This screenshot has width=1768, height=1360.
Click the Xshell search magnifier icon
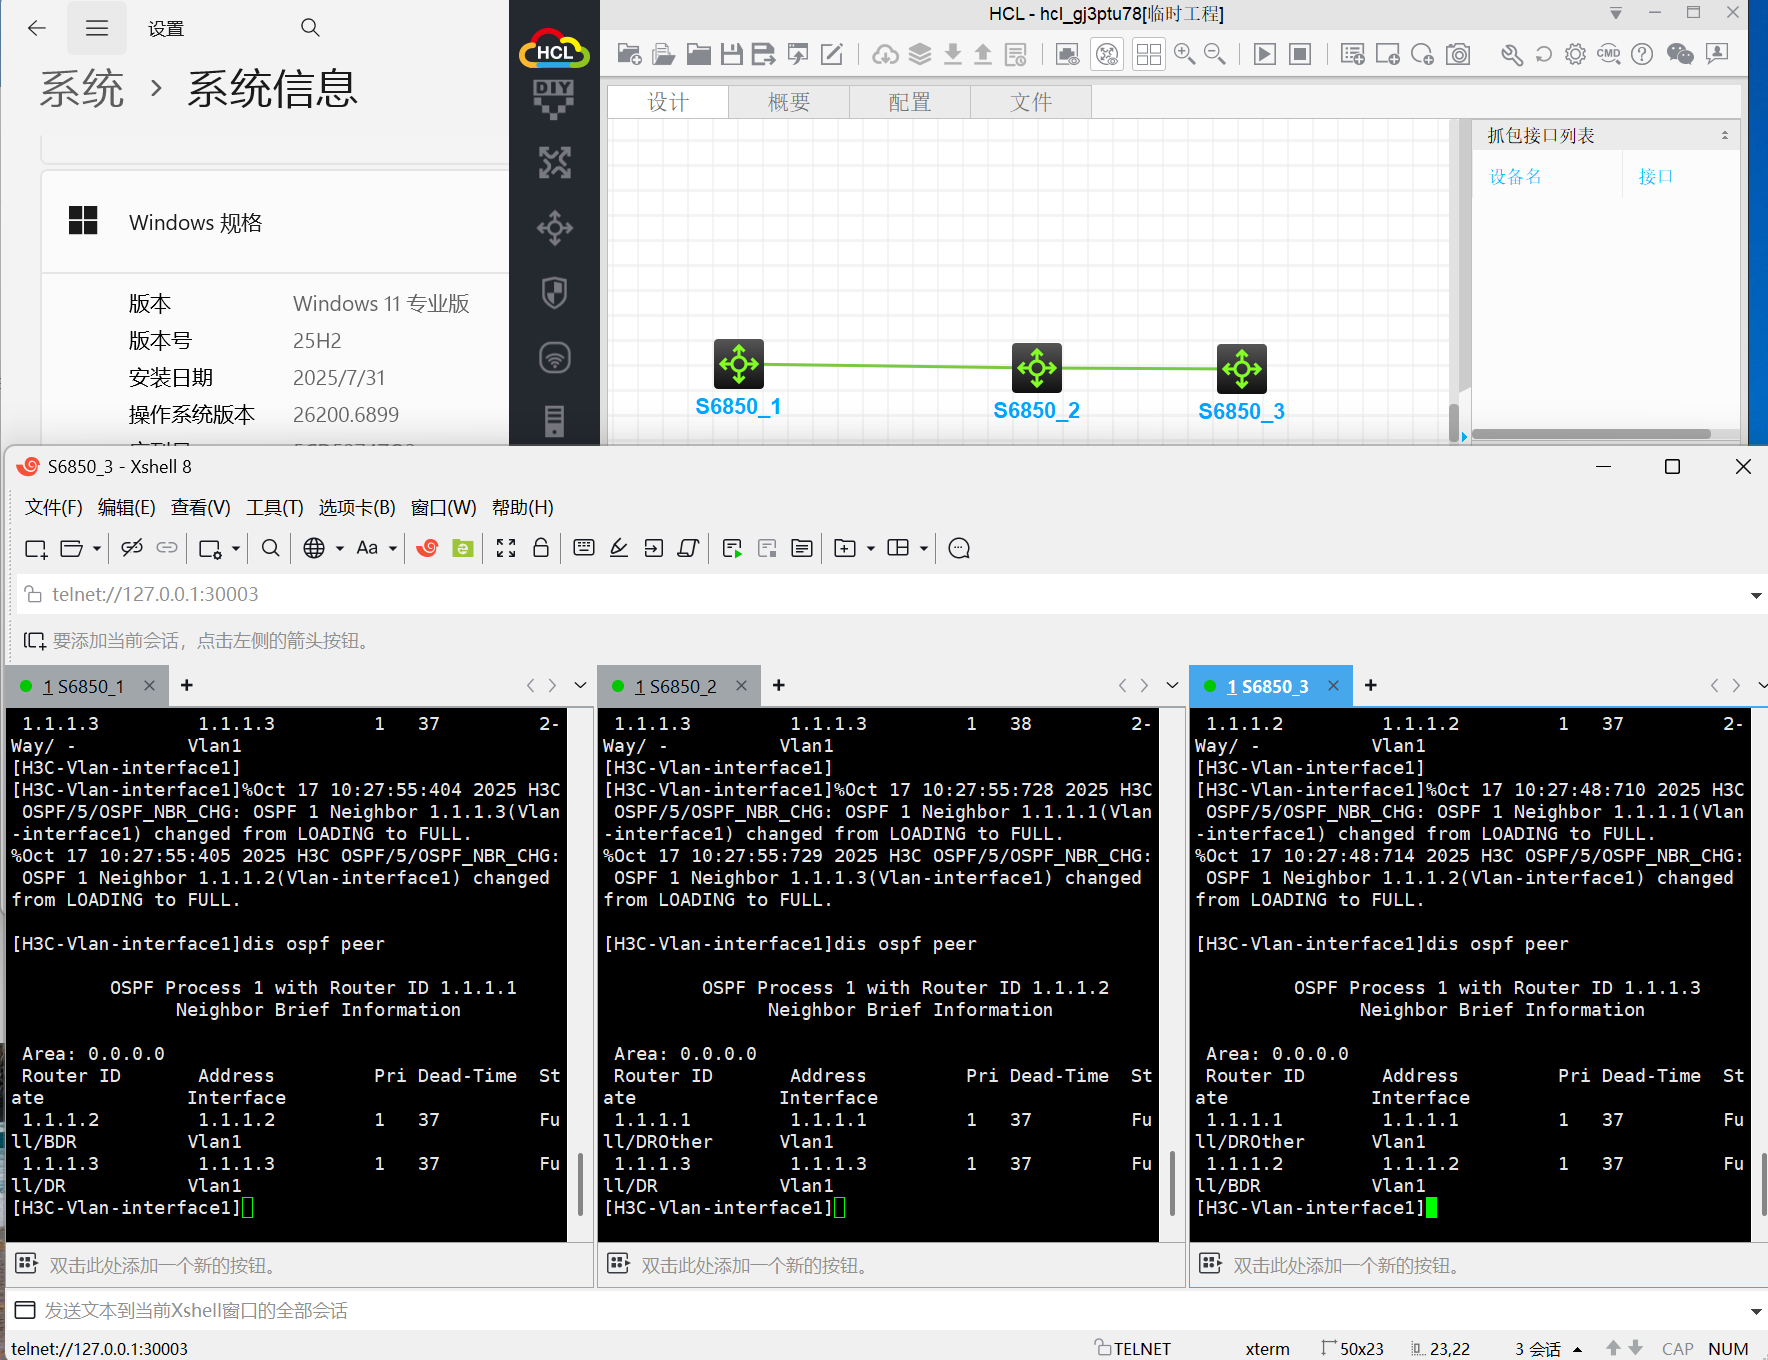click(x=270, y=548)
